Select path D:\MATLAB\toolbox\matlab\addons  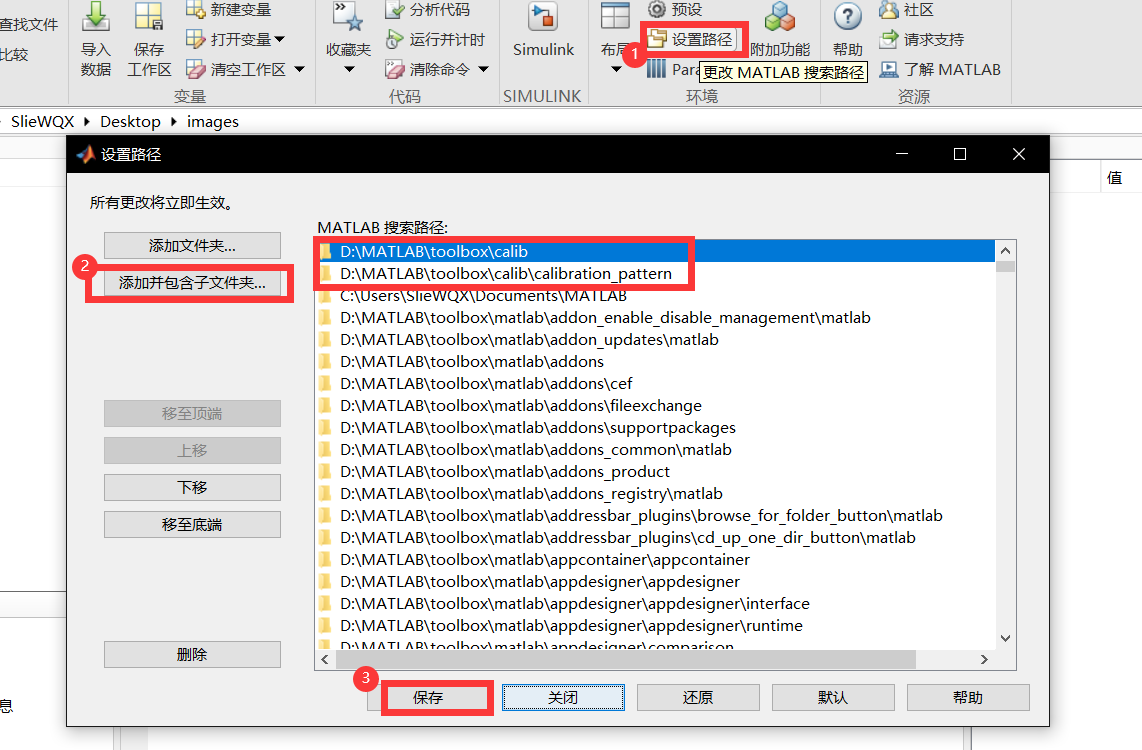click(x=655, y=361)
